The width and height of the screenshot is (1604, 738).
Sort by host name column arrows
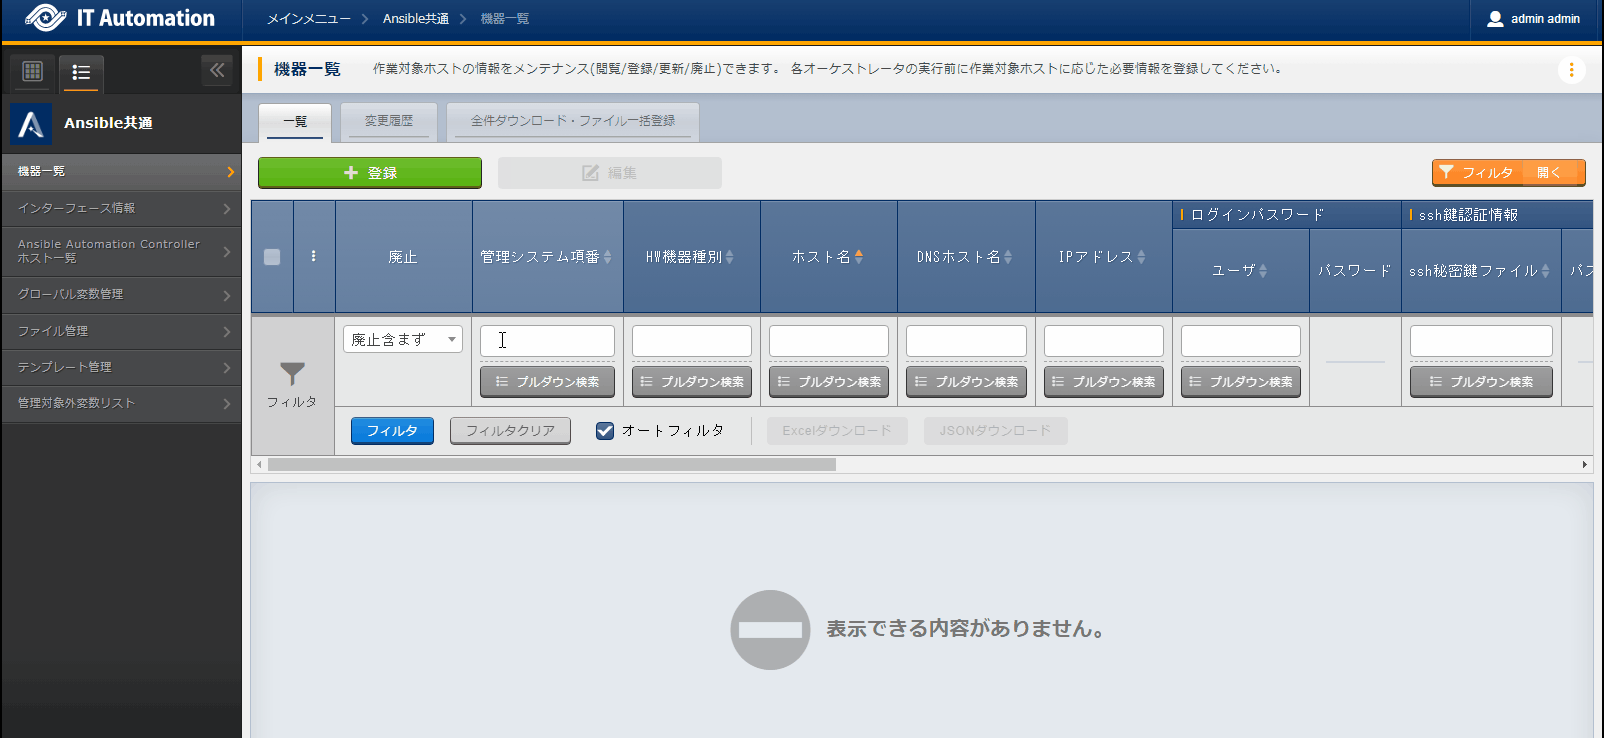click(x=859, y=257)
